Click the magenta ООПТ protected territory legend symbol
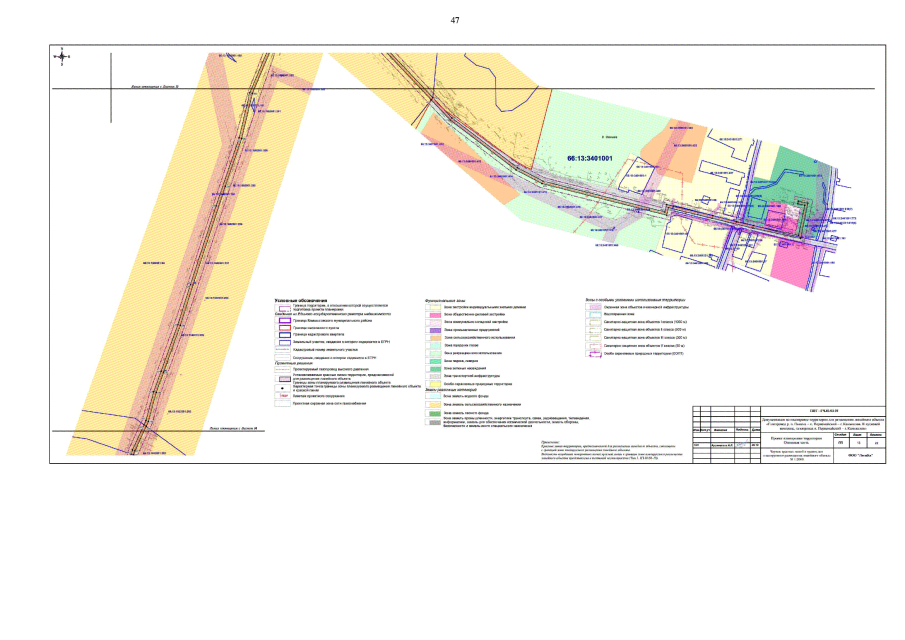905x640 pixels. tap(595, 355)
